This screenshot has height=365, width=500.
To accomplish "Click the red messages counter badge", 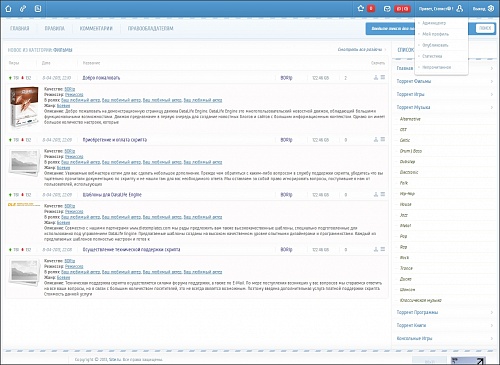I will point(402,9).
